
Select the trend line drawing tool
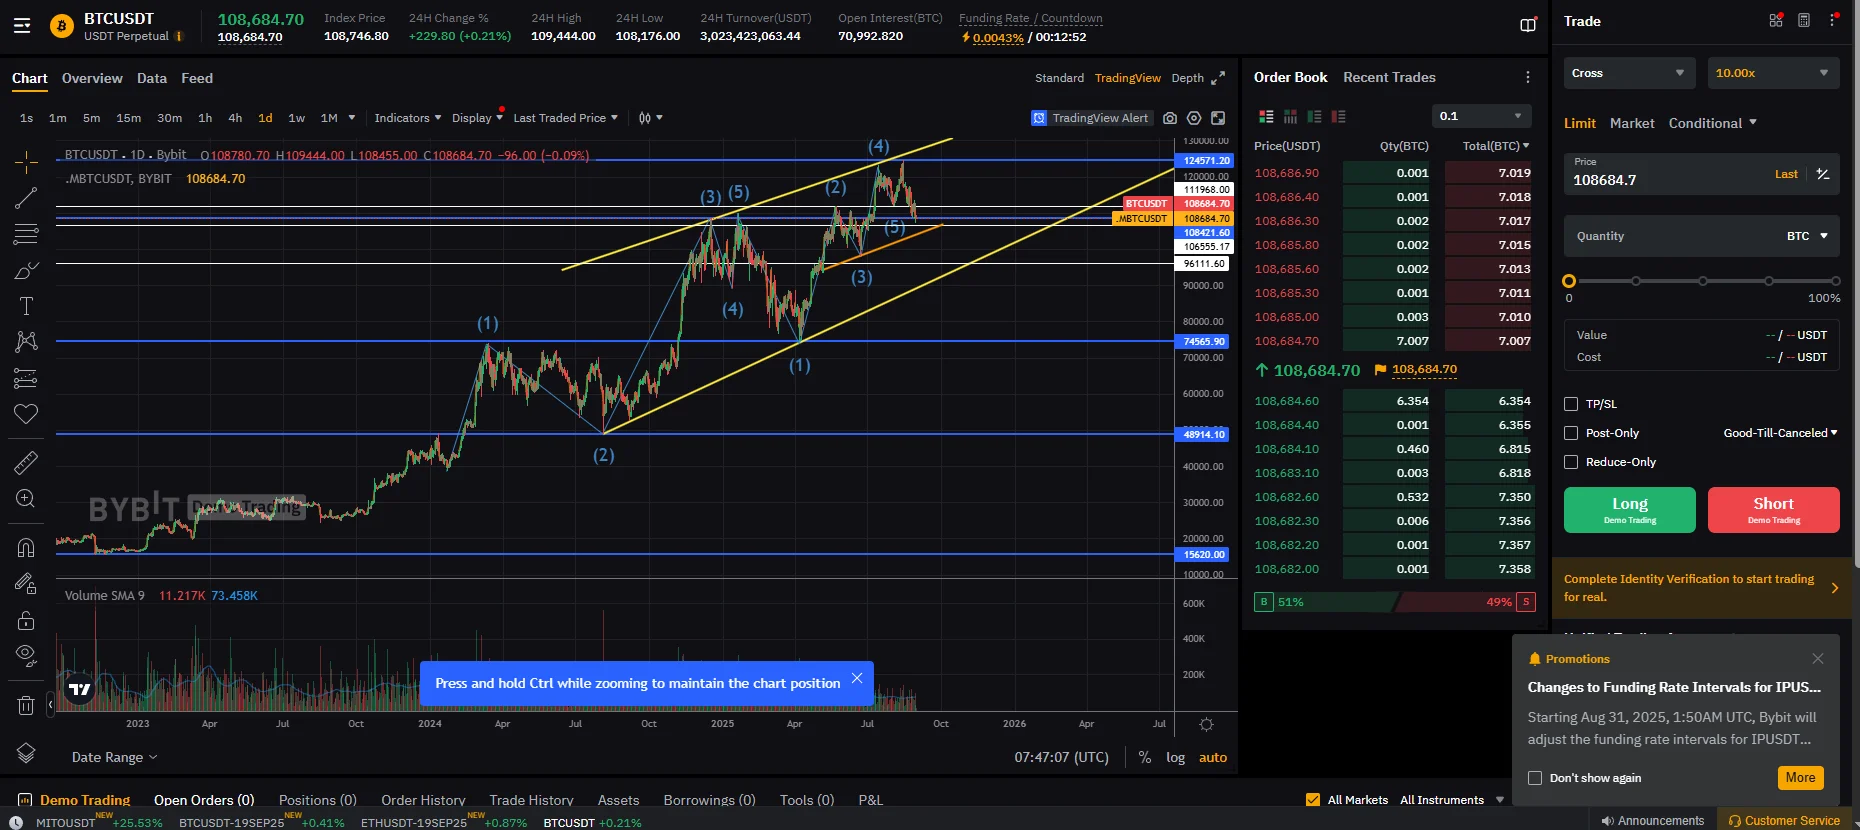[26, 198]
